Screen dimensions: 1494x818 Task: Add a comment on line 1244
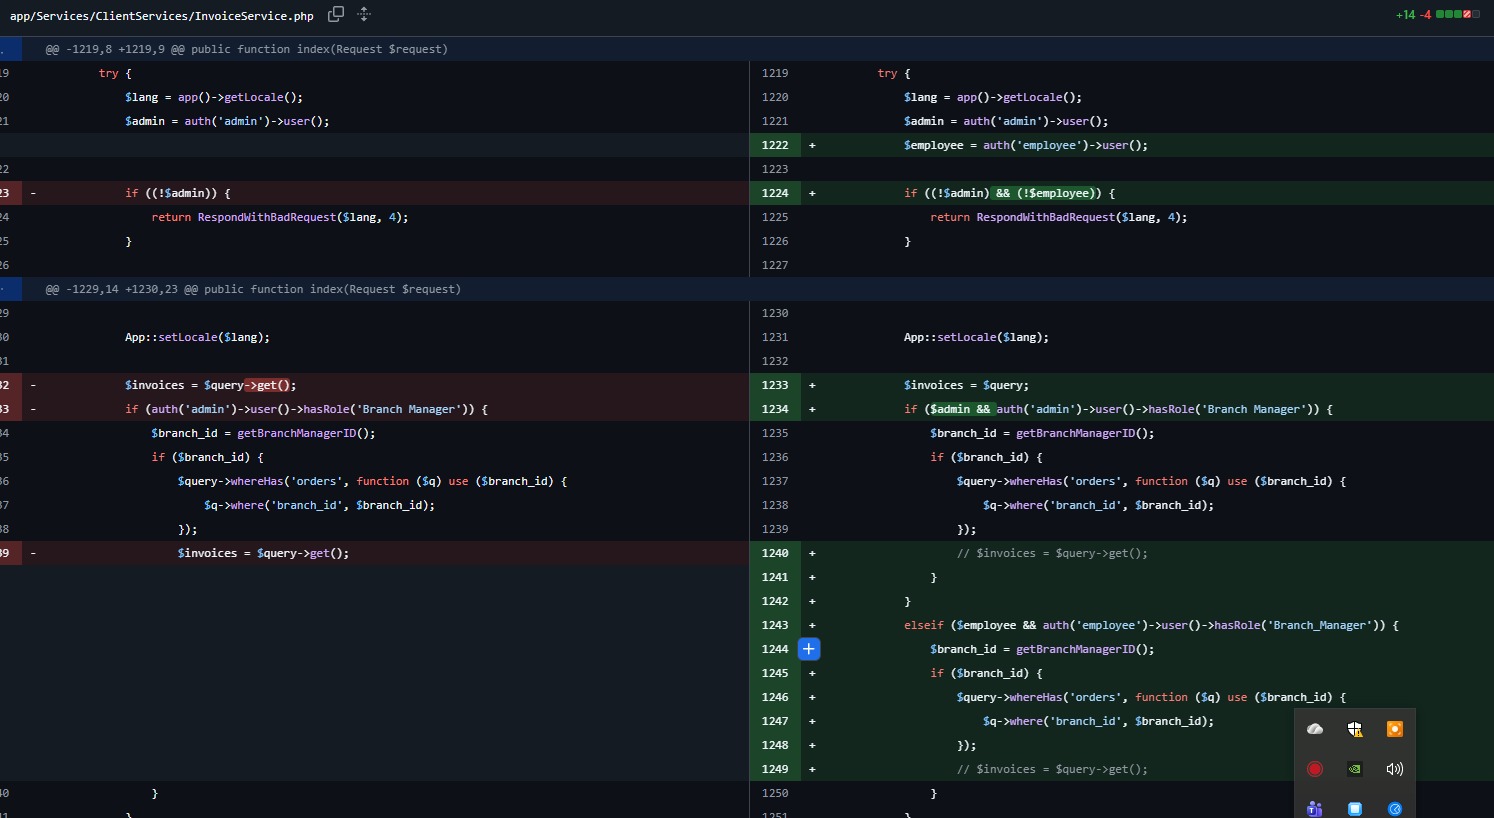(809, 649)
